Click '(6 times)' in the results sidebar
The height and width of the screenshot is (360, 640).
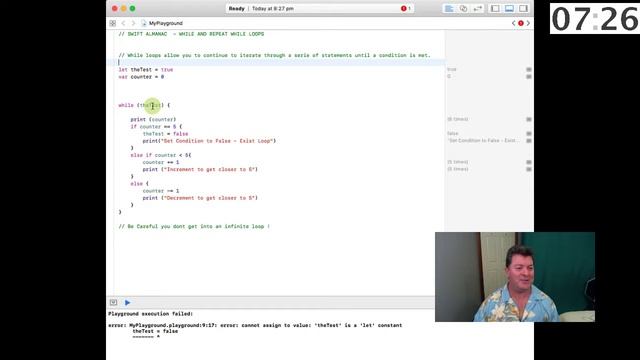click(458, 120)
